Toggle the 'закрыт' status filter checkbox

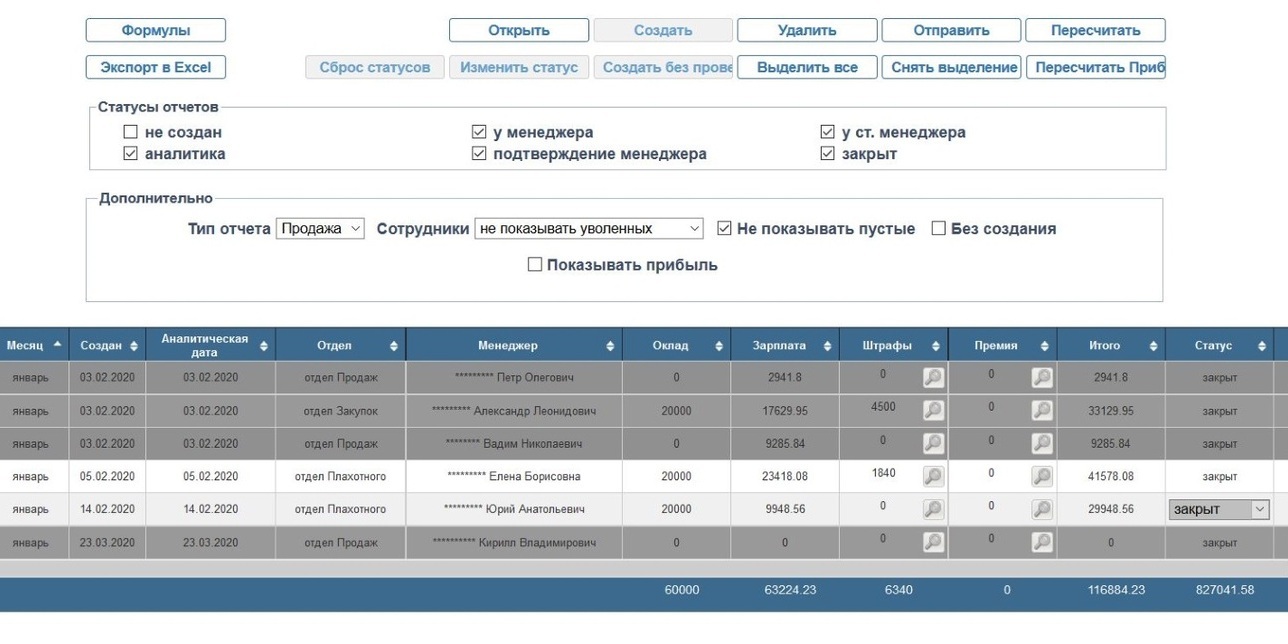827,154
